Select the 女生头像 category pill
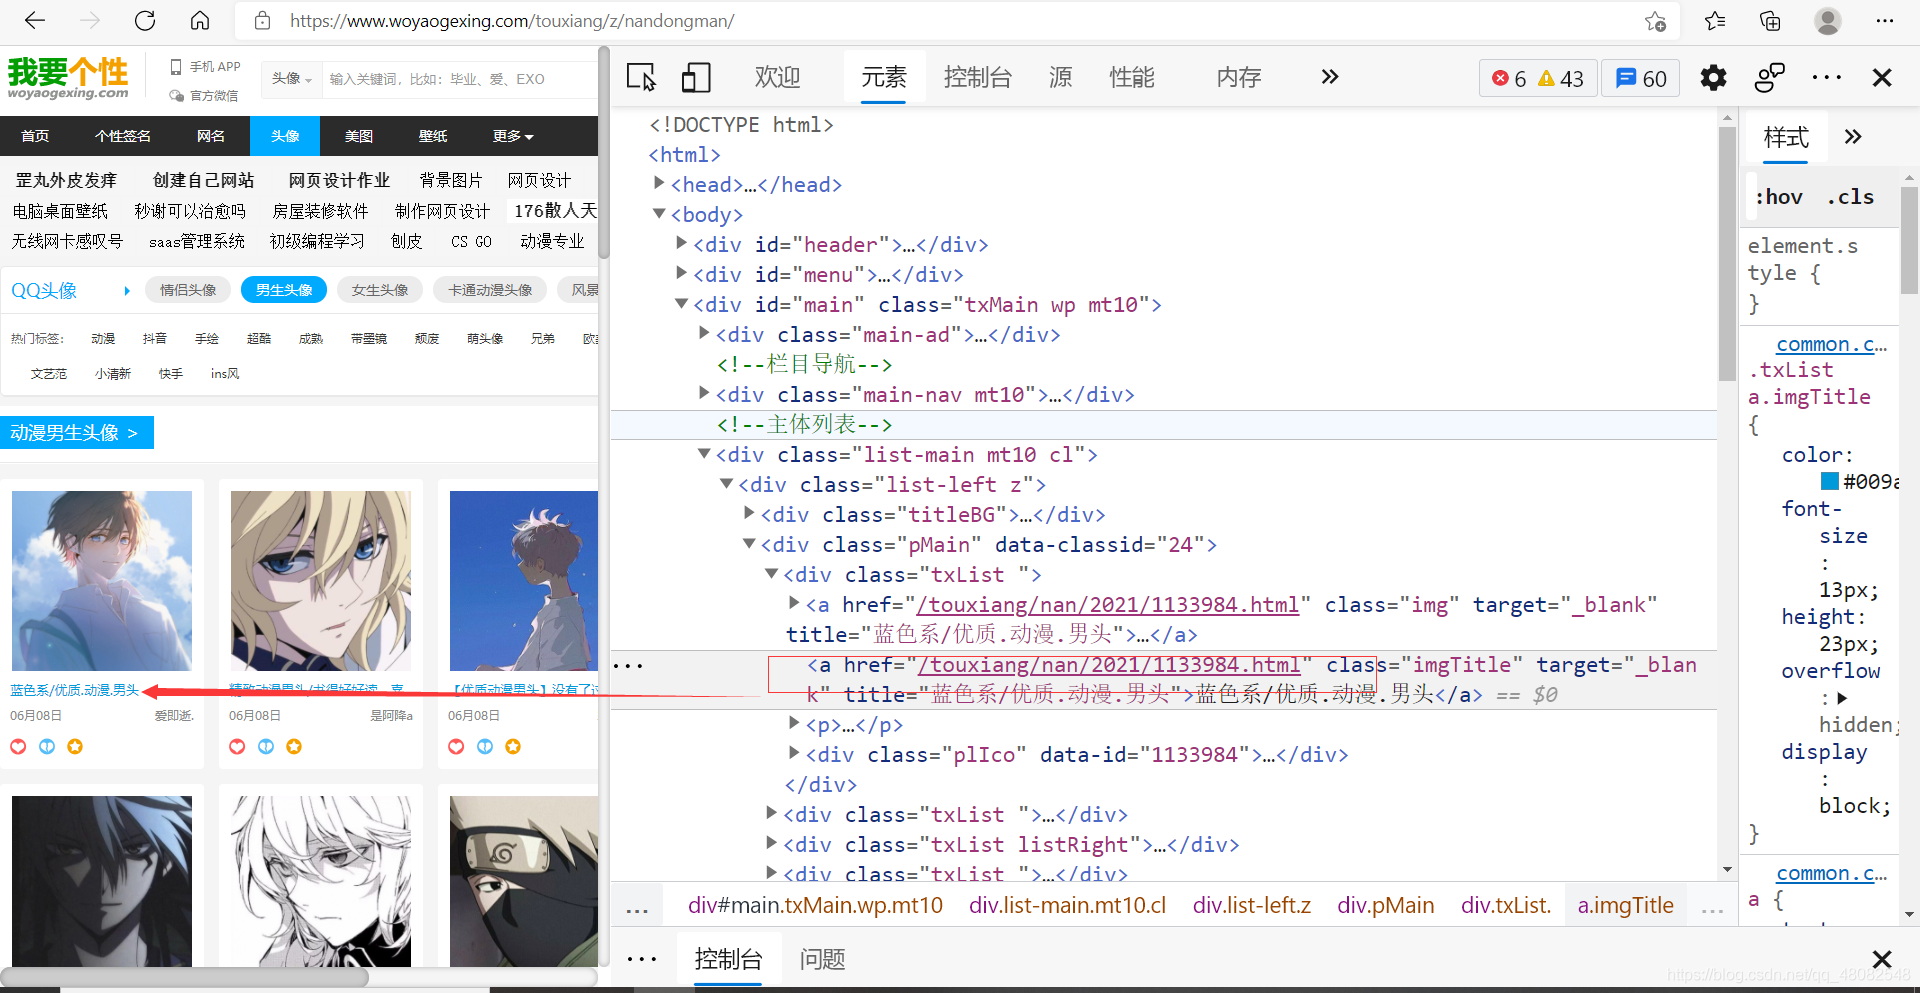 tap(380, 290)
